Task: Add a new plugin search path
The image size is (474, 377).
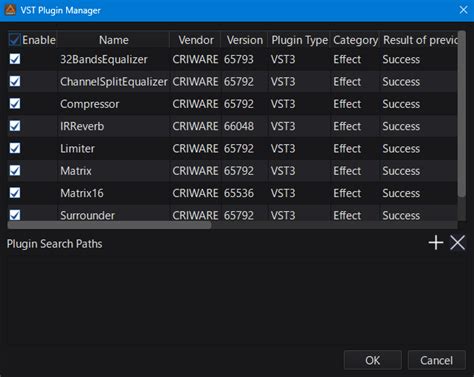Action: pos(436,242)
